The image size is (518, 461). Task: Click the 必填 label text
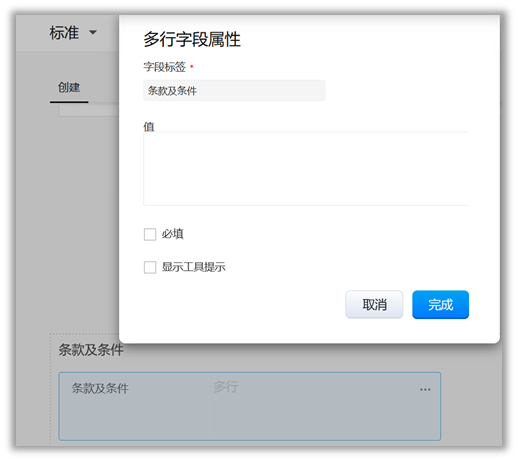point(173,234)
